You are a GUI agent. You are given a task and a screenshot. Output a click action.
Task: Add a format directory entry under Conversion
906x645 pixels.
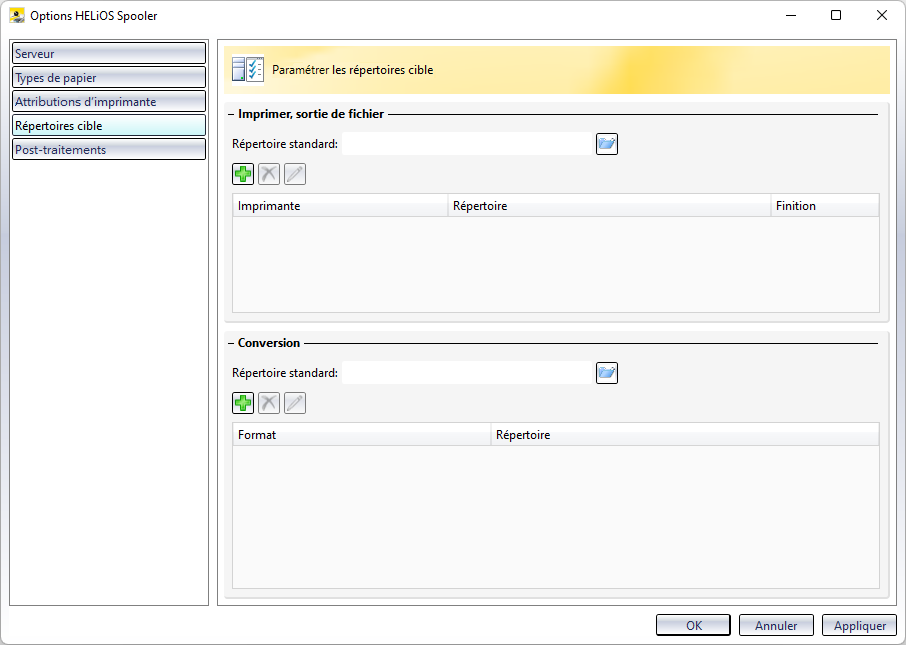[243, 403]
